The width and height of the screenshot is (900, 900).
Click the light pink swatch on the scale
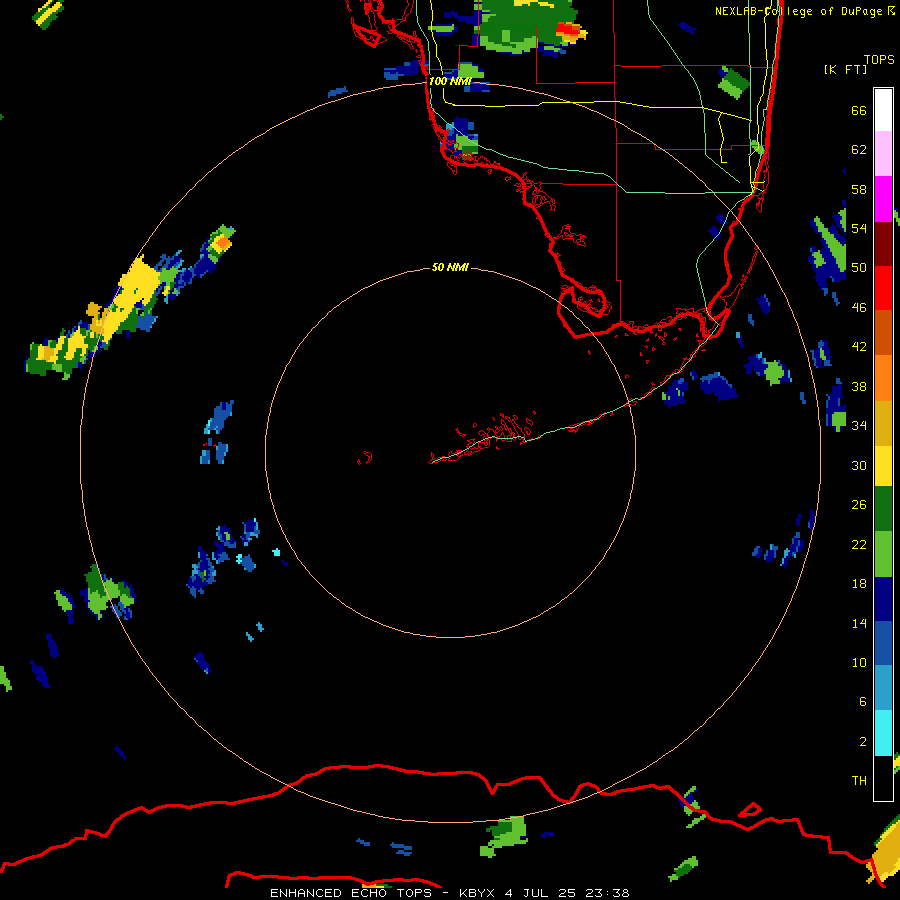(883, 153)
